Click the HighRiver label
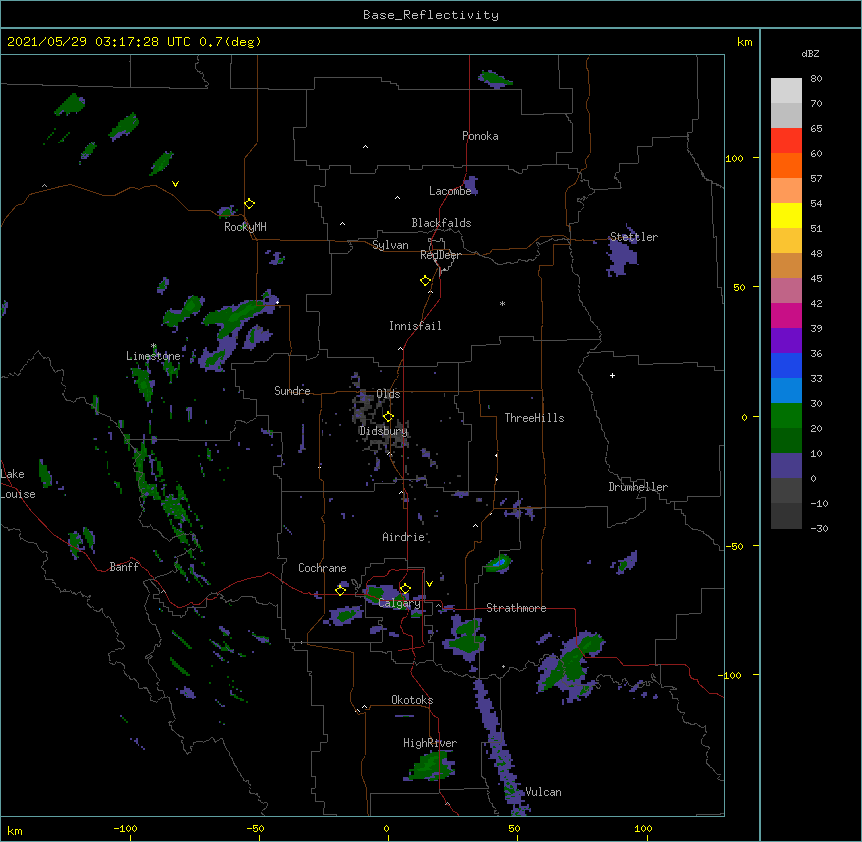The height and width of the screenshot is (842, 862). coord(430,743)
